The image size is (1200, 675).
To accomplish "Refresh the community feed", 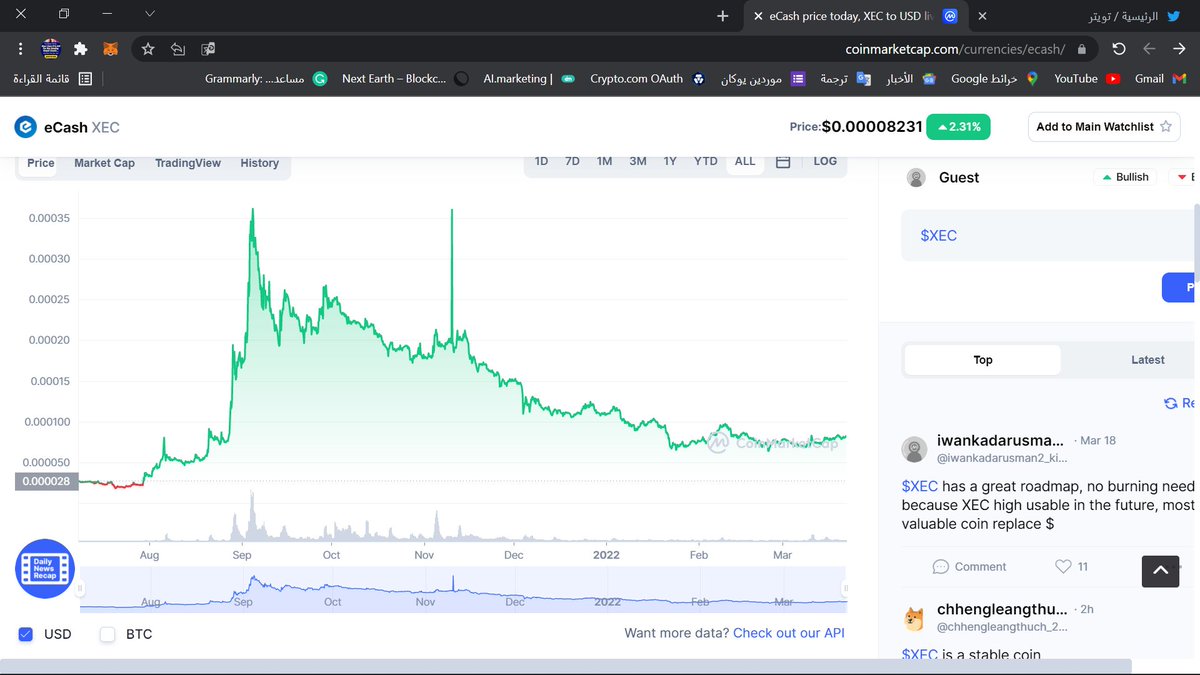I will 1179,403.
